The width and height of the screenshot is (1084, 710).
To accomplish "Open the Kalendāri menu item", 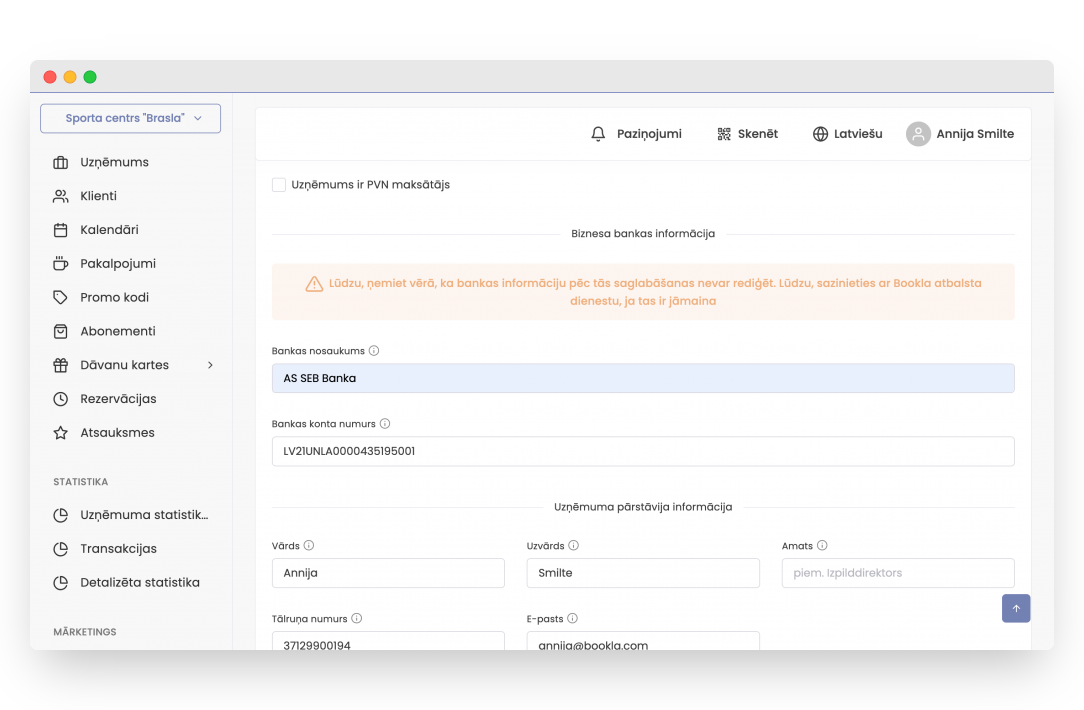I will (109, 230).
